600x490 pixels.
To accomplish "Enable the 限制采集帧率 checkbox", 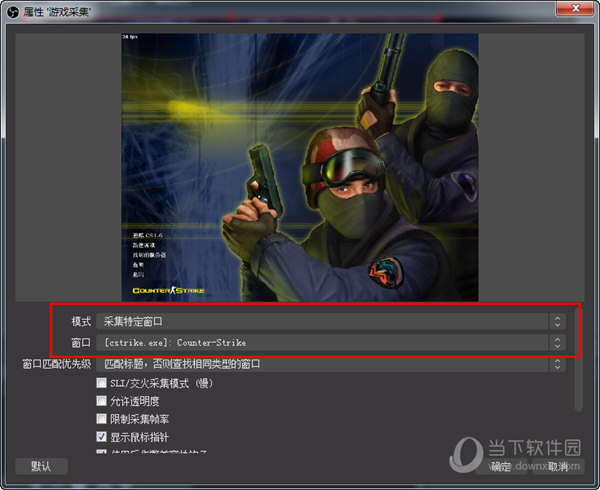I will pyautogui.click(x=101, y=419).
